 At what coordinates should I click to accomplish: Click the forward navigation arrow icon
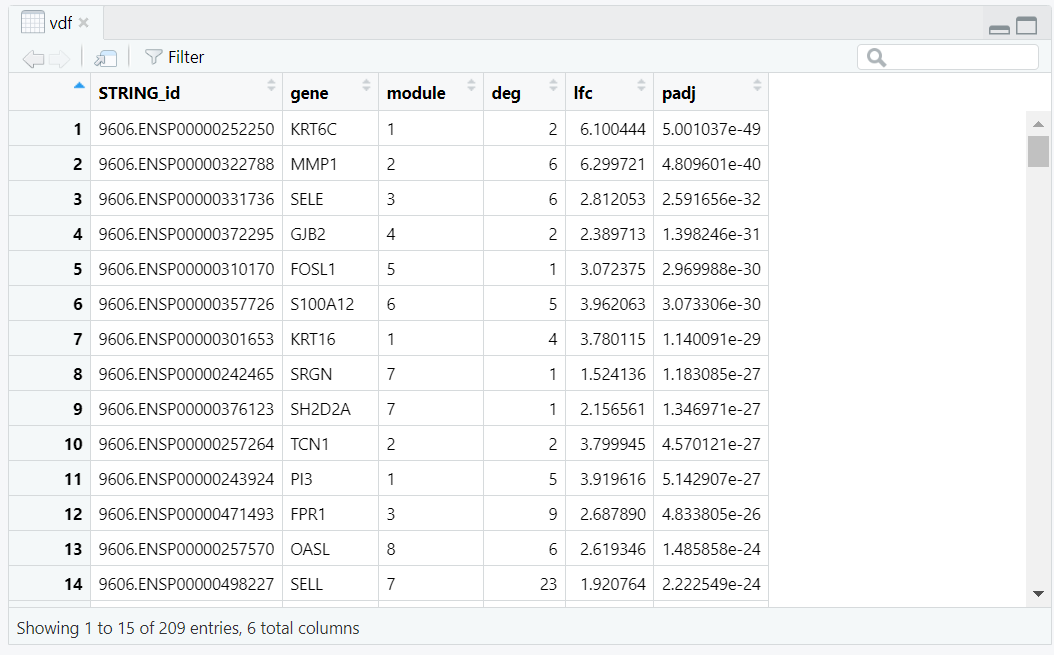[x=59, y=58]
